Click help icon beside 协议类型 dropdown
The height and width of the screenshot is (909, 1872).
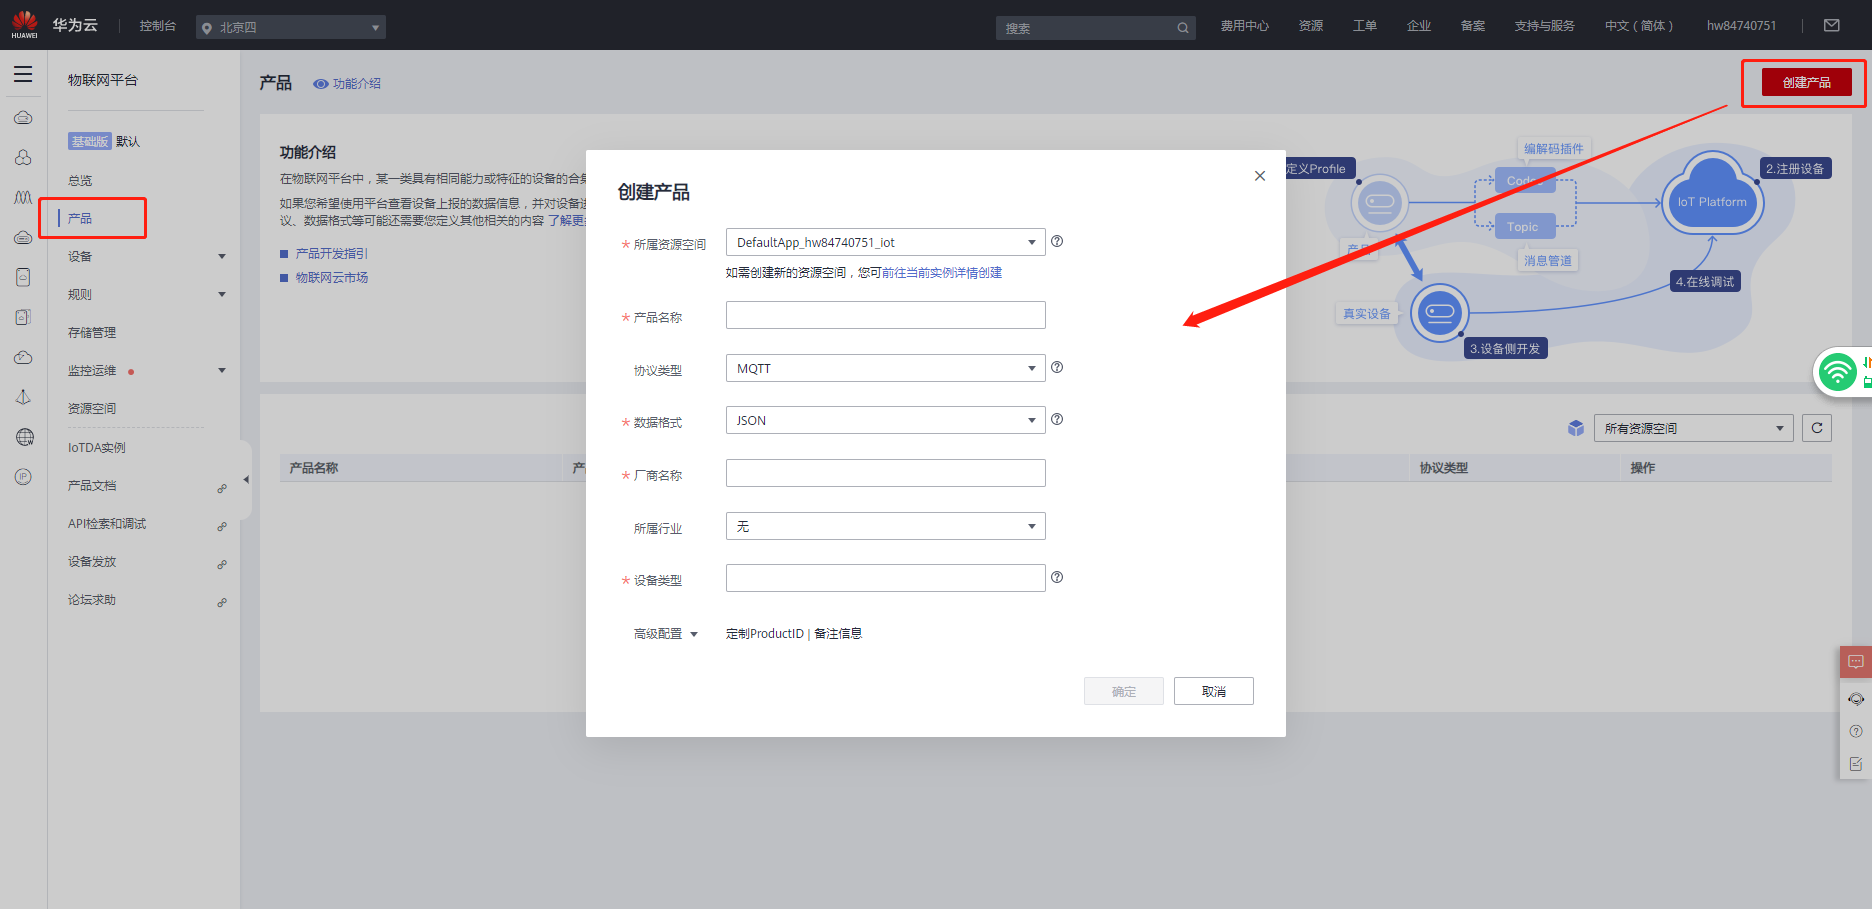(x=1057, y=367)
